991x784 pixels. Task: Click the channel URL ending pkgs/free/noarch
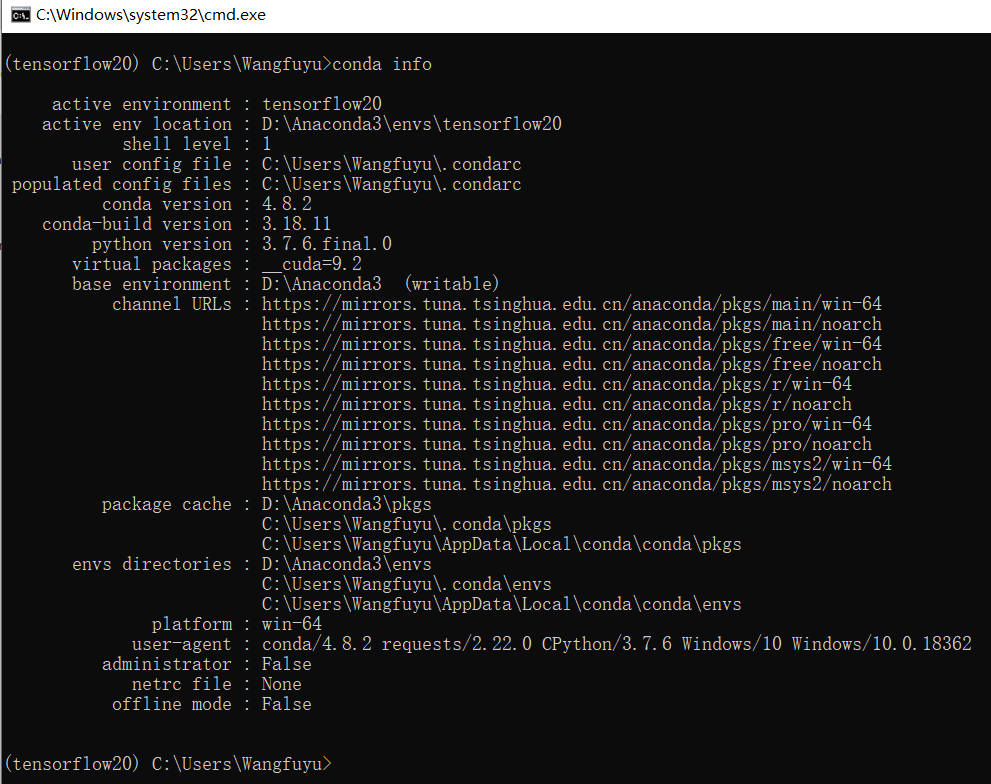(x=571, y=364)
